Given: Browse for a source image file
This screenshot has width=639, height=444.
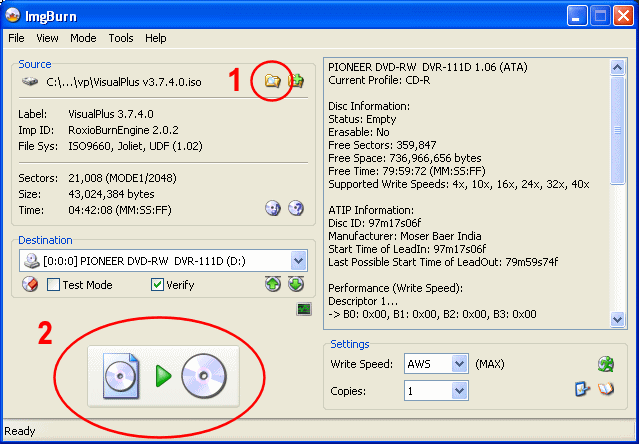Looking at the screenshot, I should pos(272,81).
